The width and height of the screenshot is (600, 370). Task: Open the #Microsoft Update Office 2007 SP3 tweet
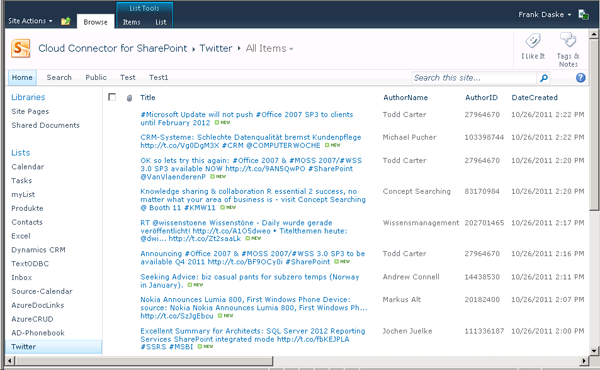point(246,118)
